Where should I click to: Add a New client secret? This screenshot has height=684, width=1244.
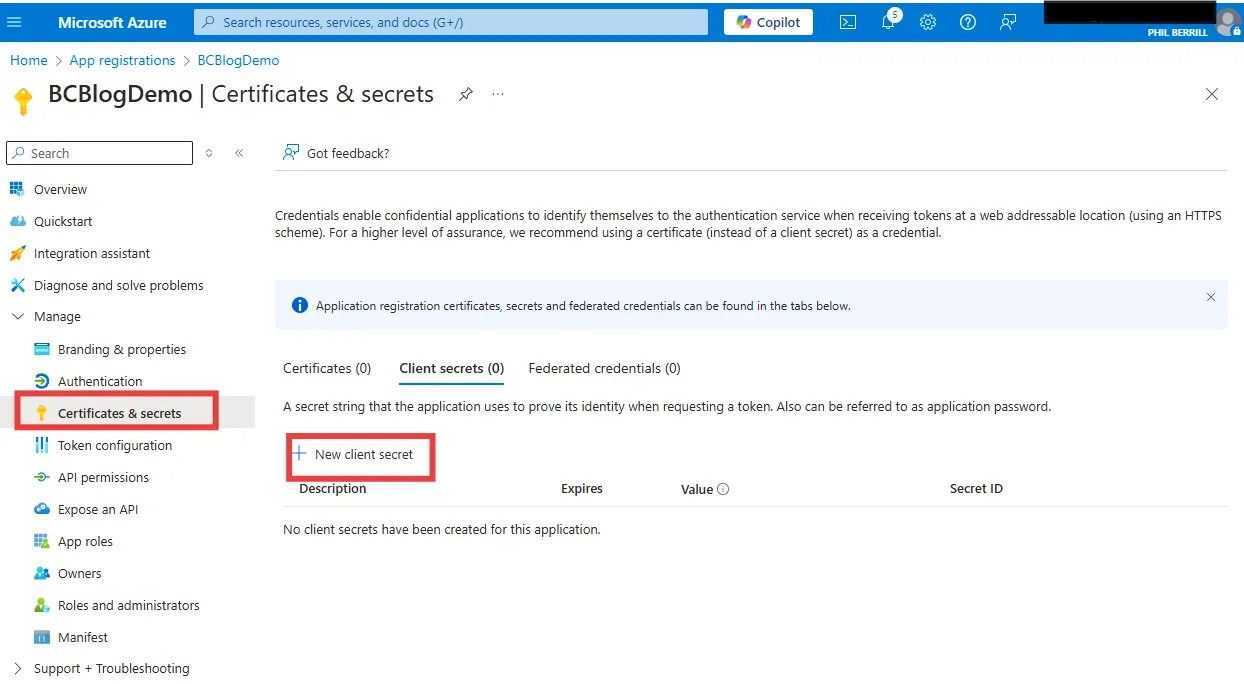(353, 454)
